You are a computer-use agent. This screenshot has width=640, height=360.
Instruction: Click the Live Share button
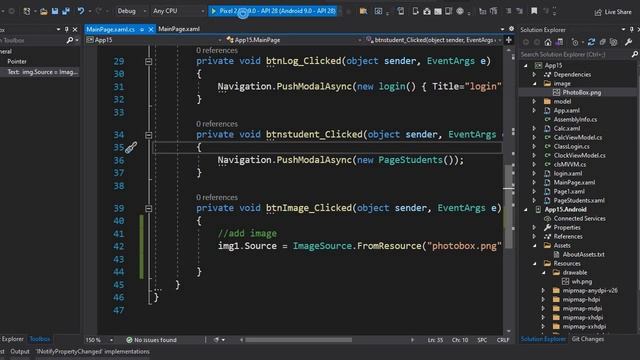point(613,12)
